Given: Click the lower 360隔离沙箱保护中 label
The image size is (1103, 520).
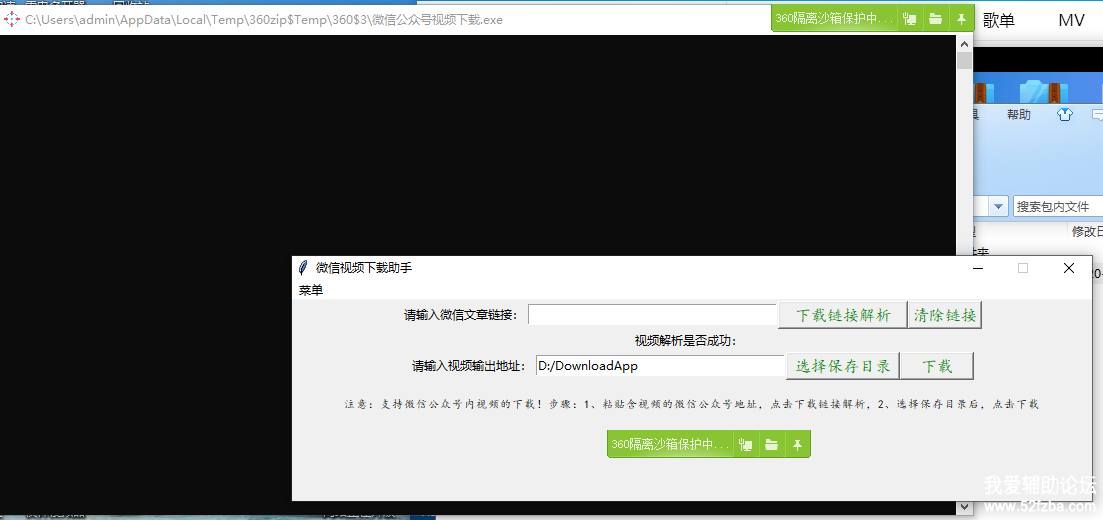Looking at the screenshot, I should [x=670, y=444].
